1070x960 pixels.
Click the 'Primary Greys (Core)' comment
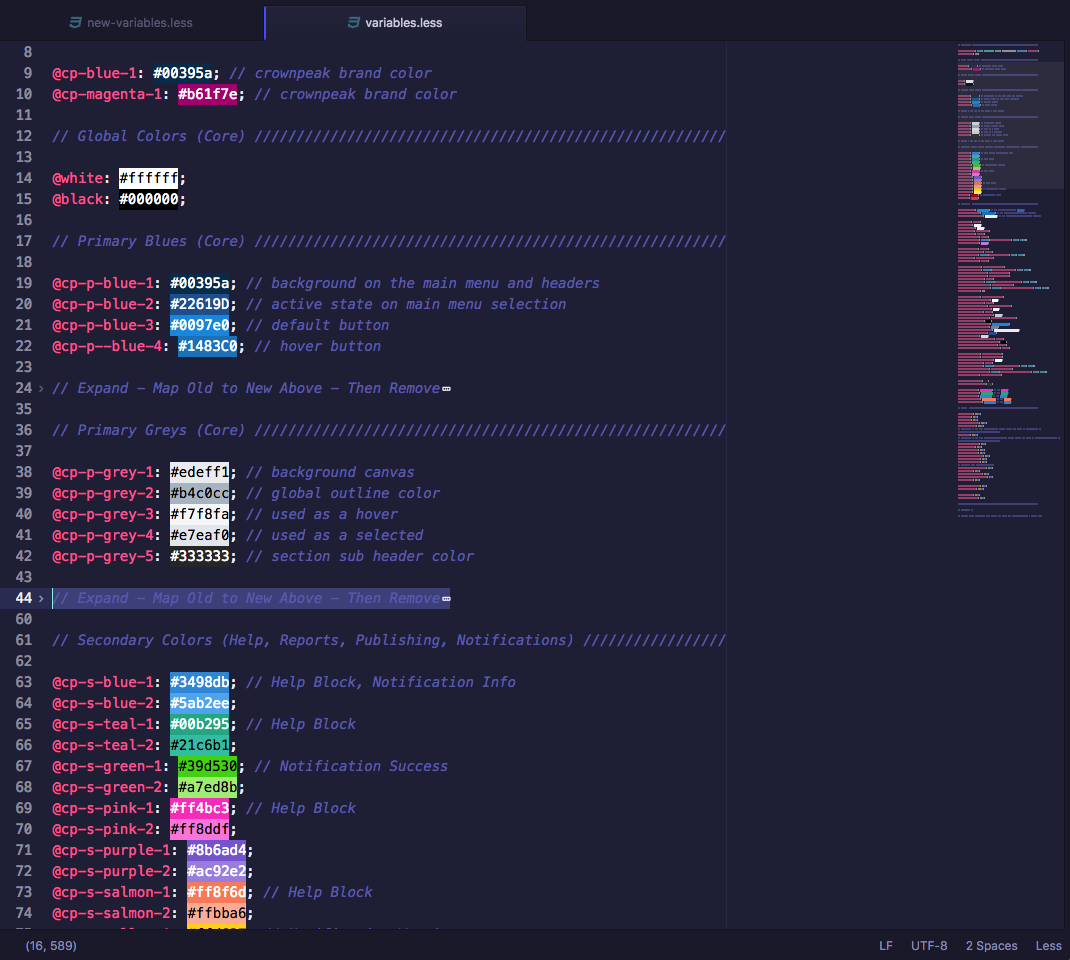[389, 431]
